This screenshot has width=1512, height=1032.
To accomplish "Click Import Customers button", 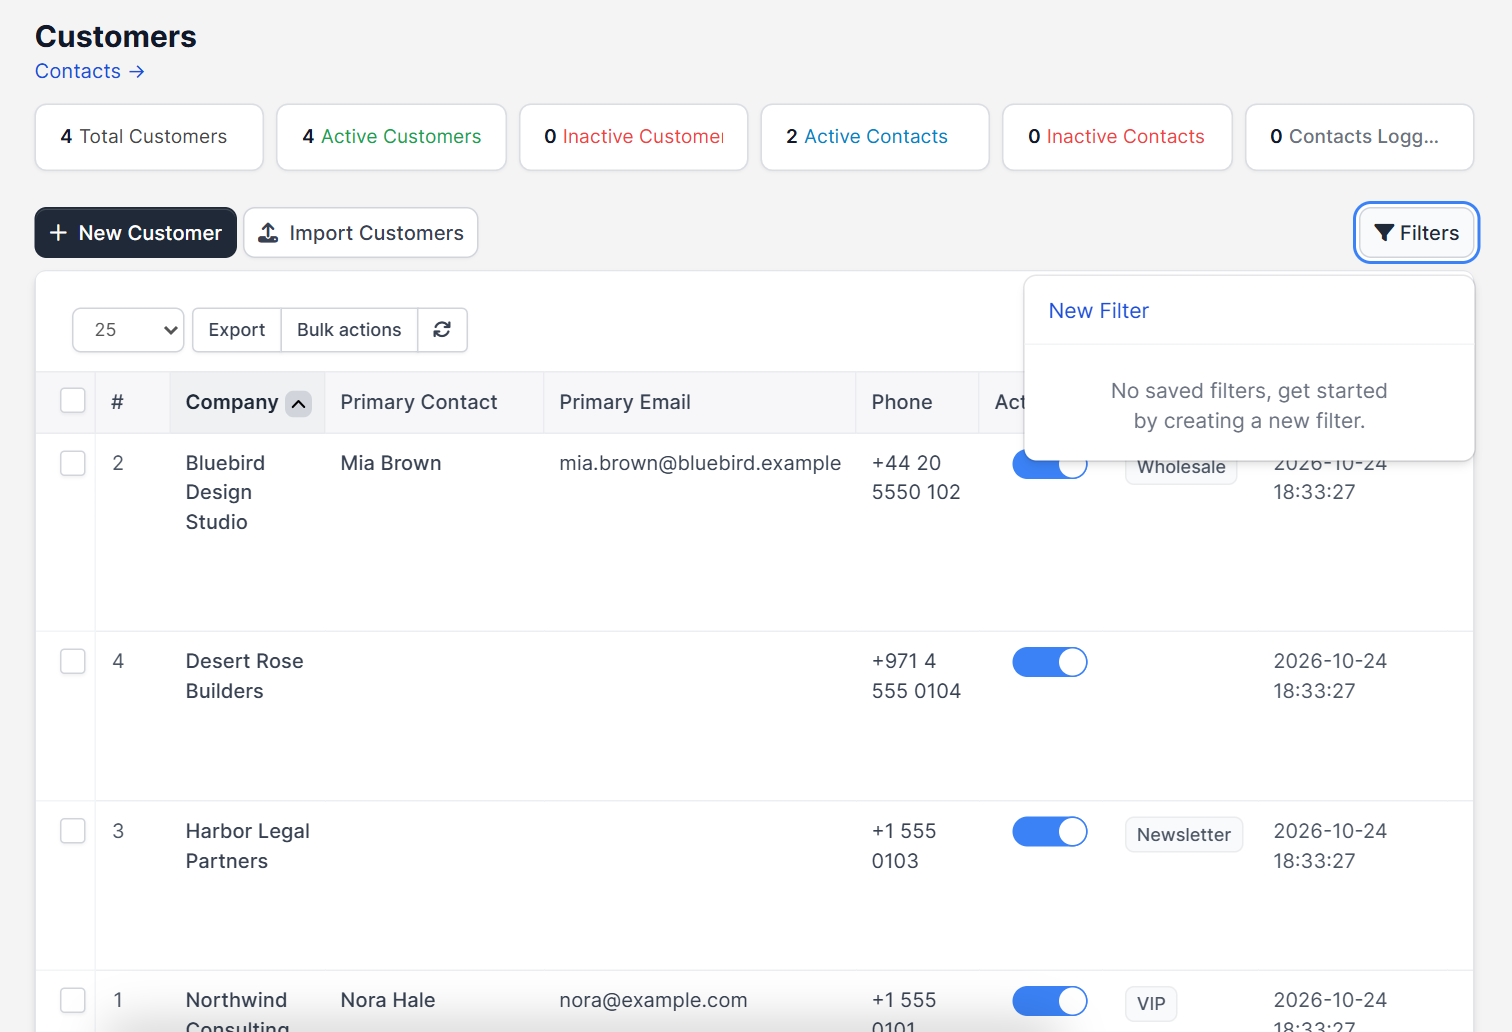I will (361, 233).
